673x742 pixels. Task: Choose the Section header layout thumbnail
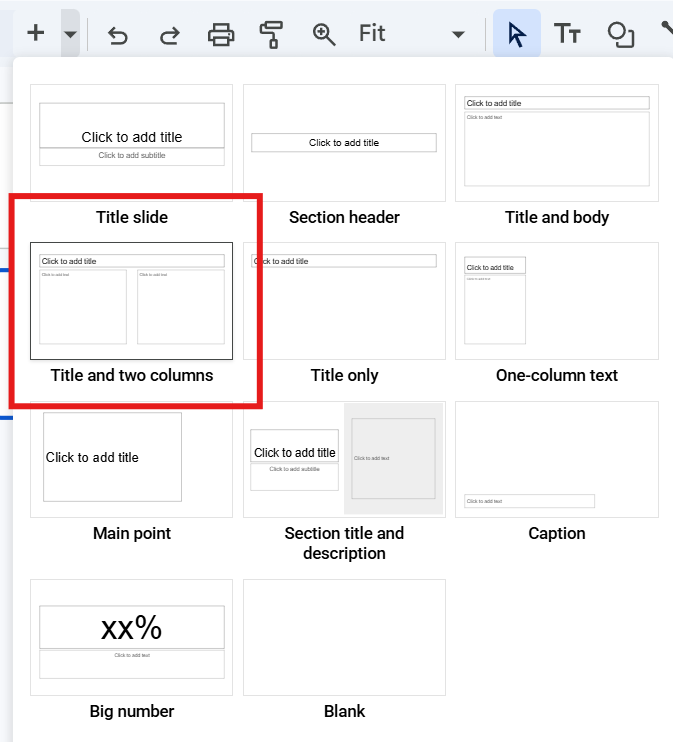[345, 142]
